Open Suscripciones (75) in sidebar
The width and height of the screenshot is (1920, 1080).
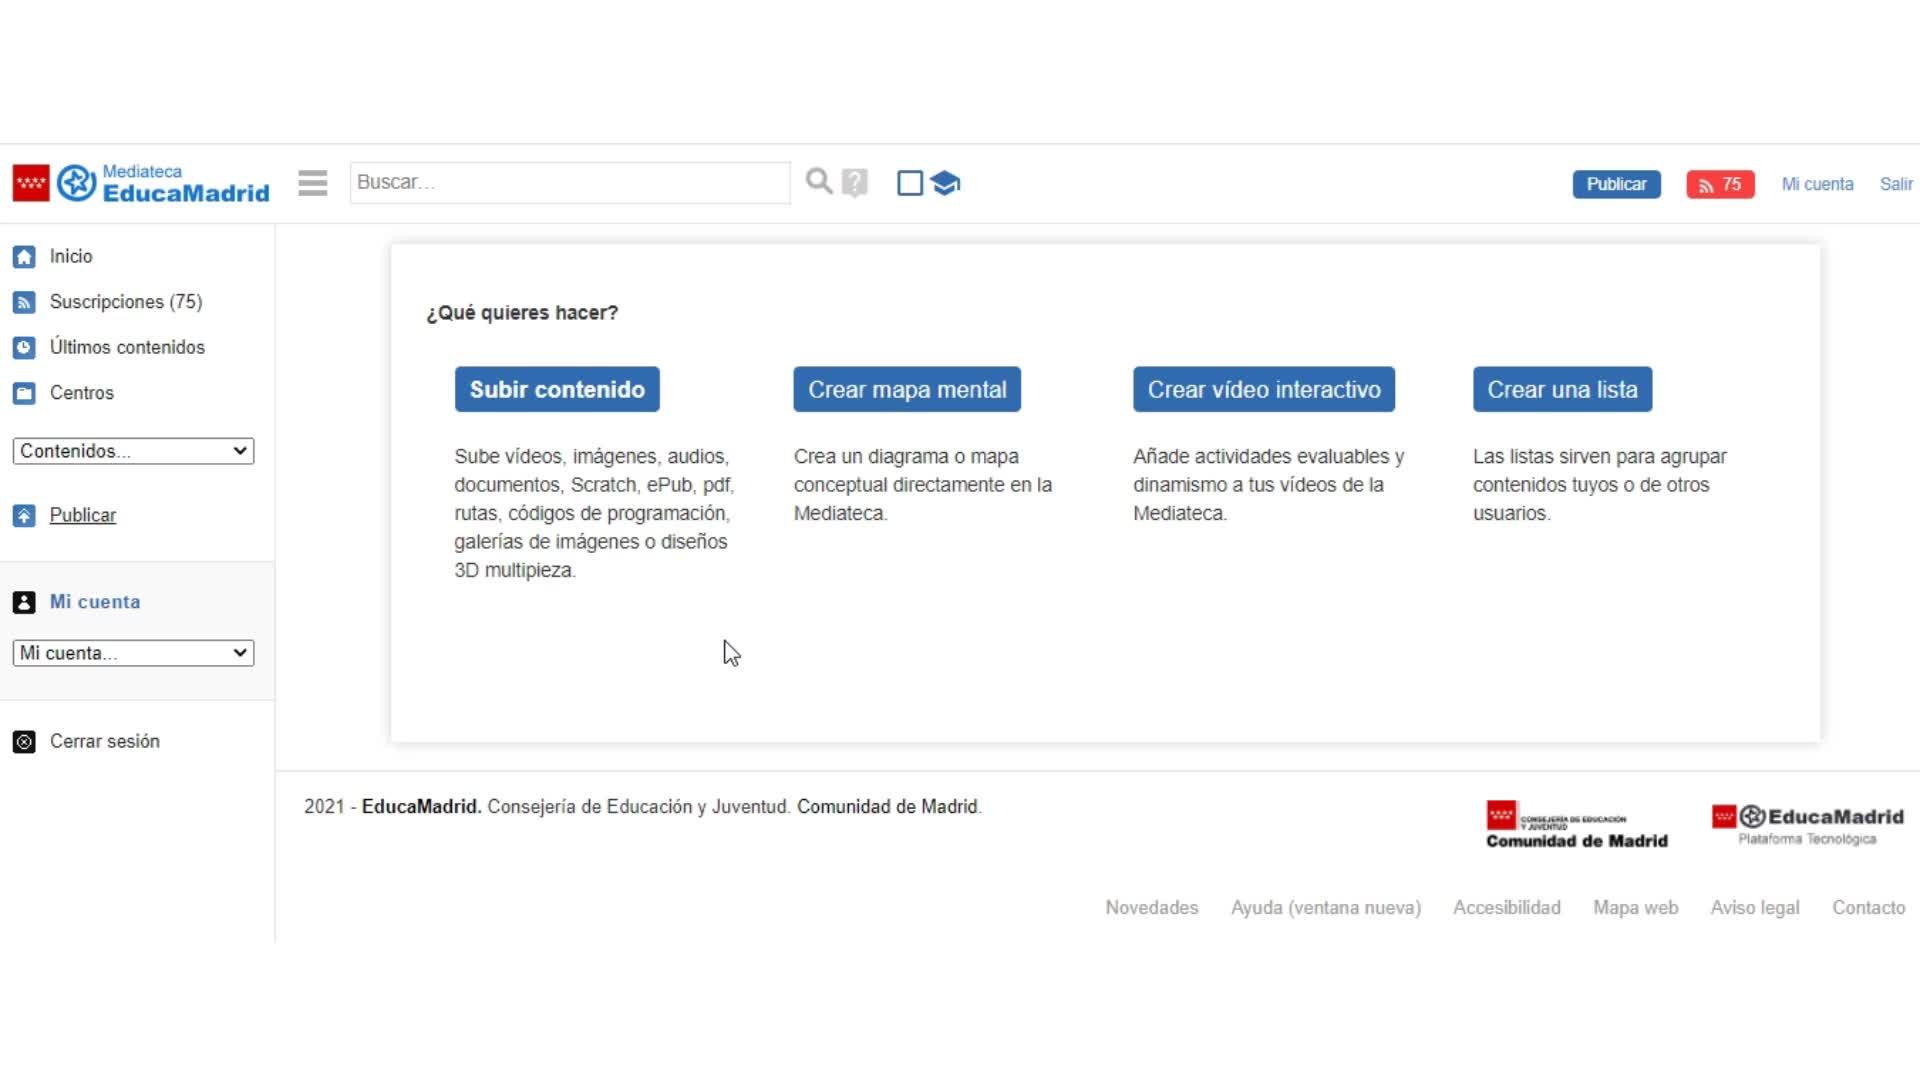pyautogui.click(x=125, y=302)
